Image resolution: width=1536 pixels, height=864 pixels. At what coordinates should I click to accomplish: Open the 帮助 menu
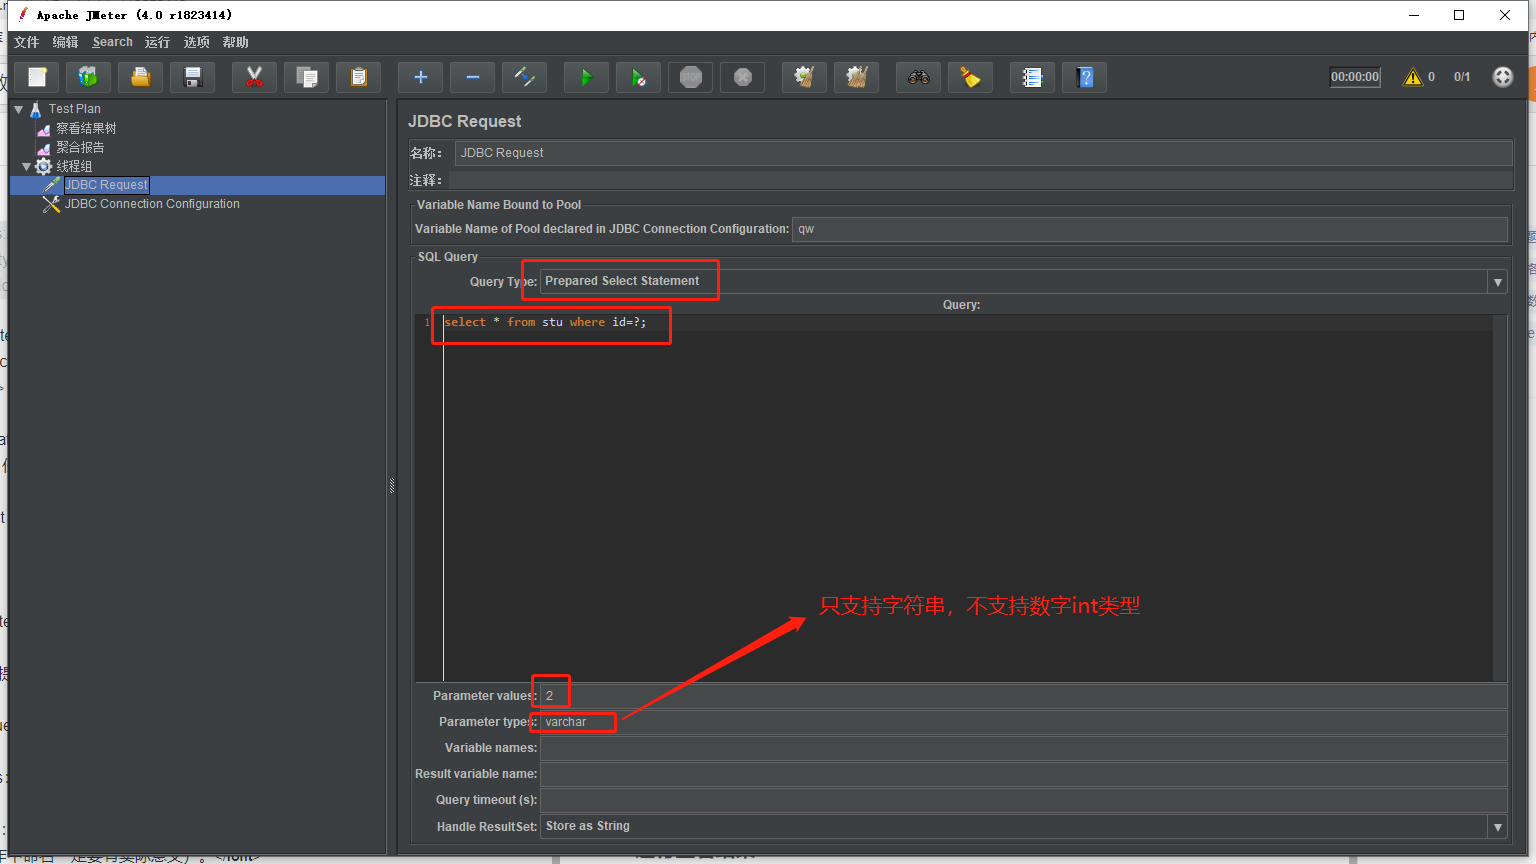[x=236, y=42]
